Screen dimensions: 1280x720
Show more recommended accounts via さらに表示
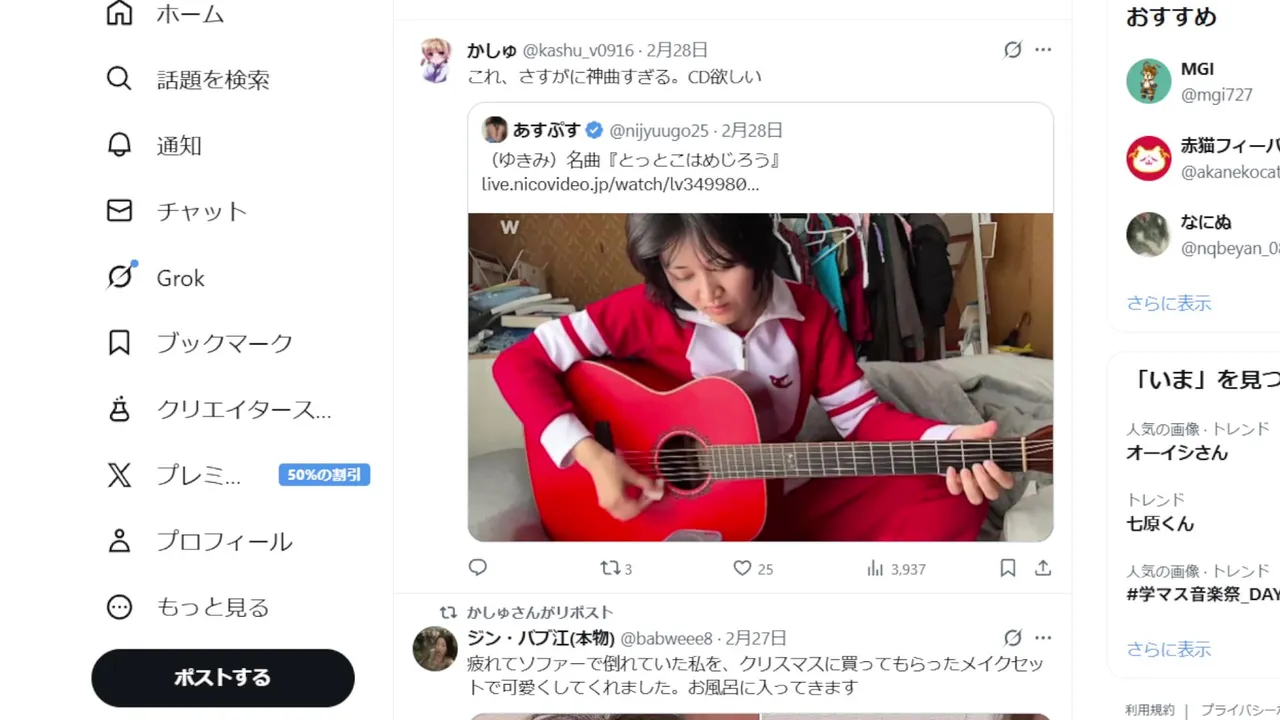click(x=1168, y=302)
